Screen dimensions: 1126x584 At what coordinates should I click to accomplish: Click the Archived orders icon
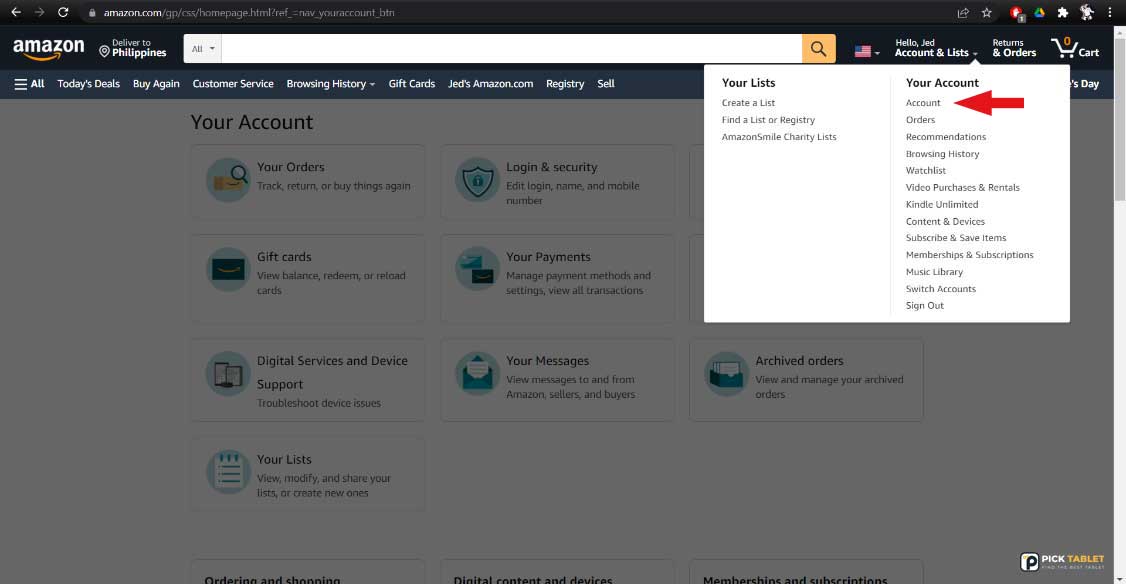click(x=726, y=374)
